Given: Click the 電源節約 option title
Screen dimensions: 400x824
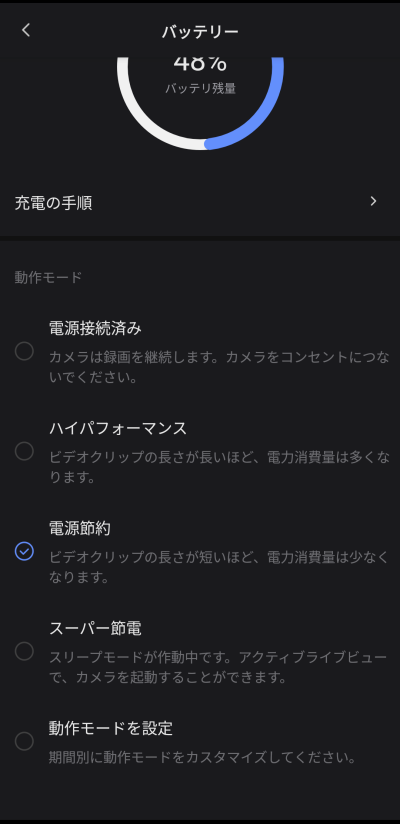Looking at the screenshot, I should pyautogui.click(x=80, y=529).
